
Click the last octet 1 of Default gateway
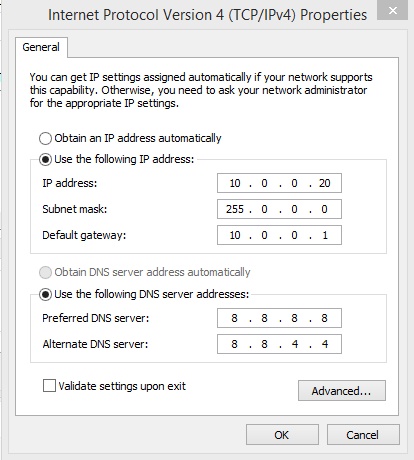(x=325, y=235)
